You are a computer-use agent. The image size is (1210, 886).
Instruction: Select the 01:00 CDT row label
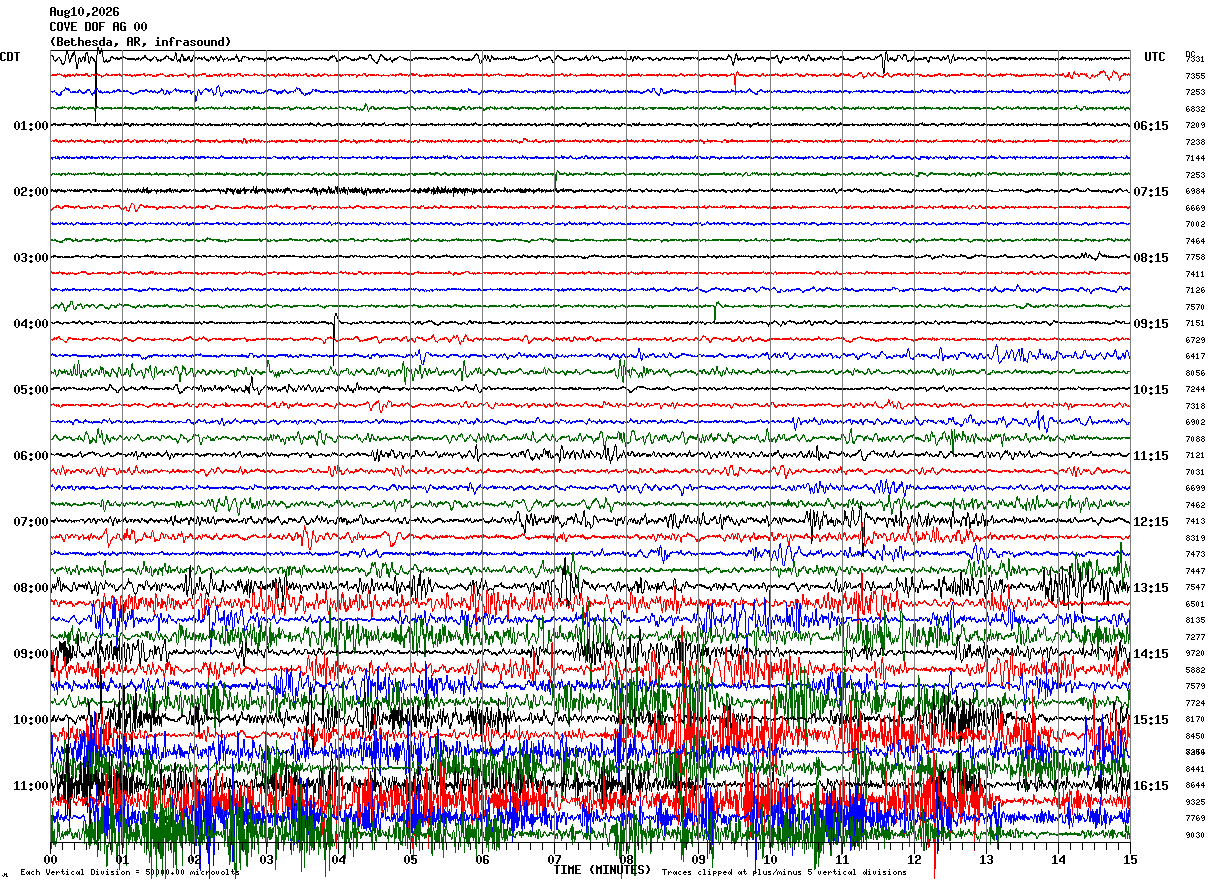(x=31, y=126)
